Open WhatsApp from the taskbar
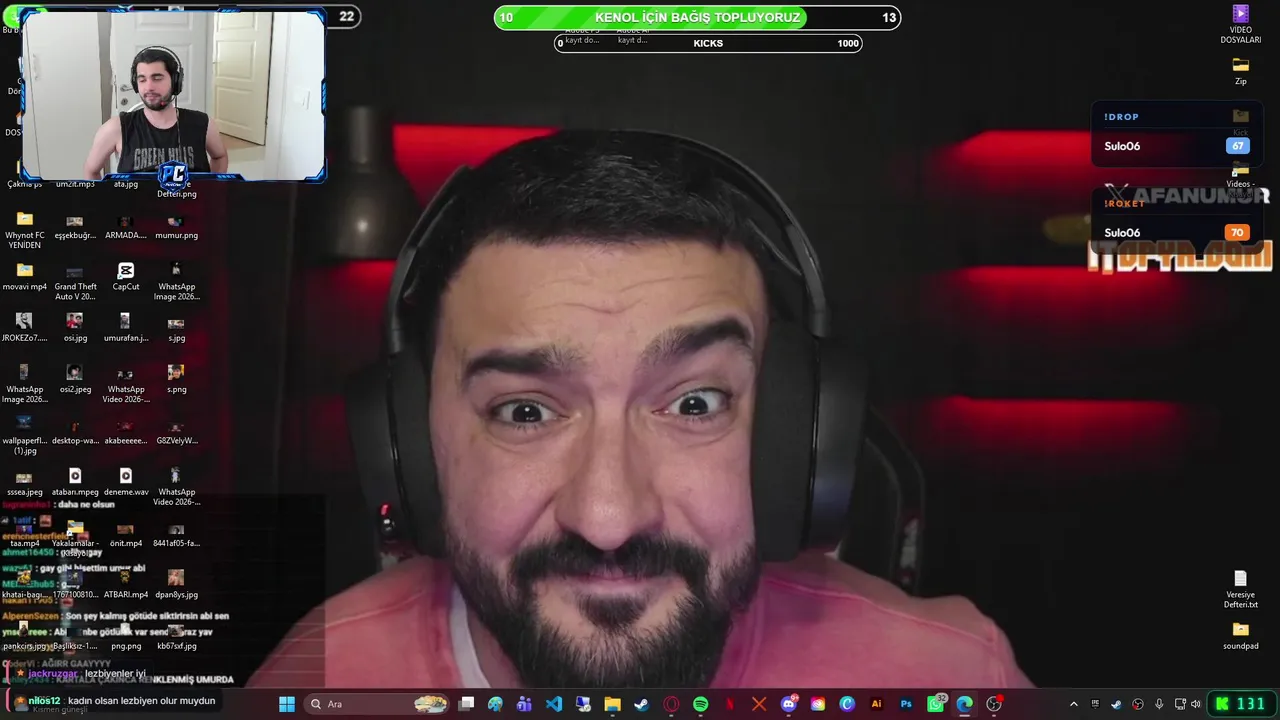The image size is (1280, 720). coord(936,704)
